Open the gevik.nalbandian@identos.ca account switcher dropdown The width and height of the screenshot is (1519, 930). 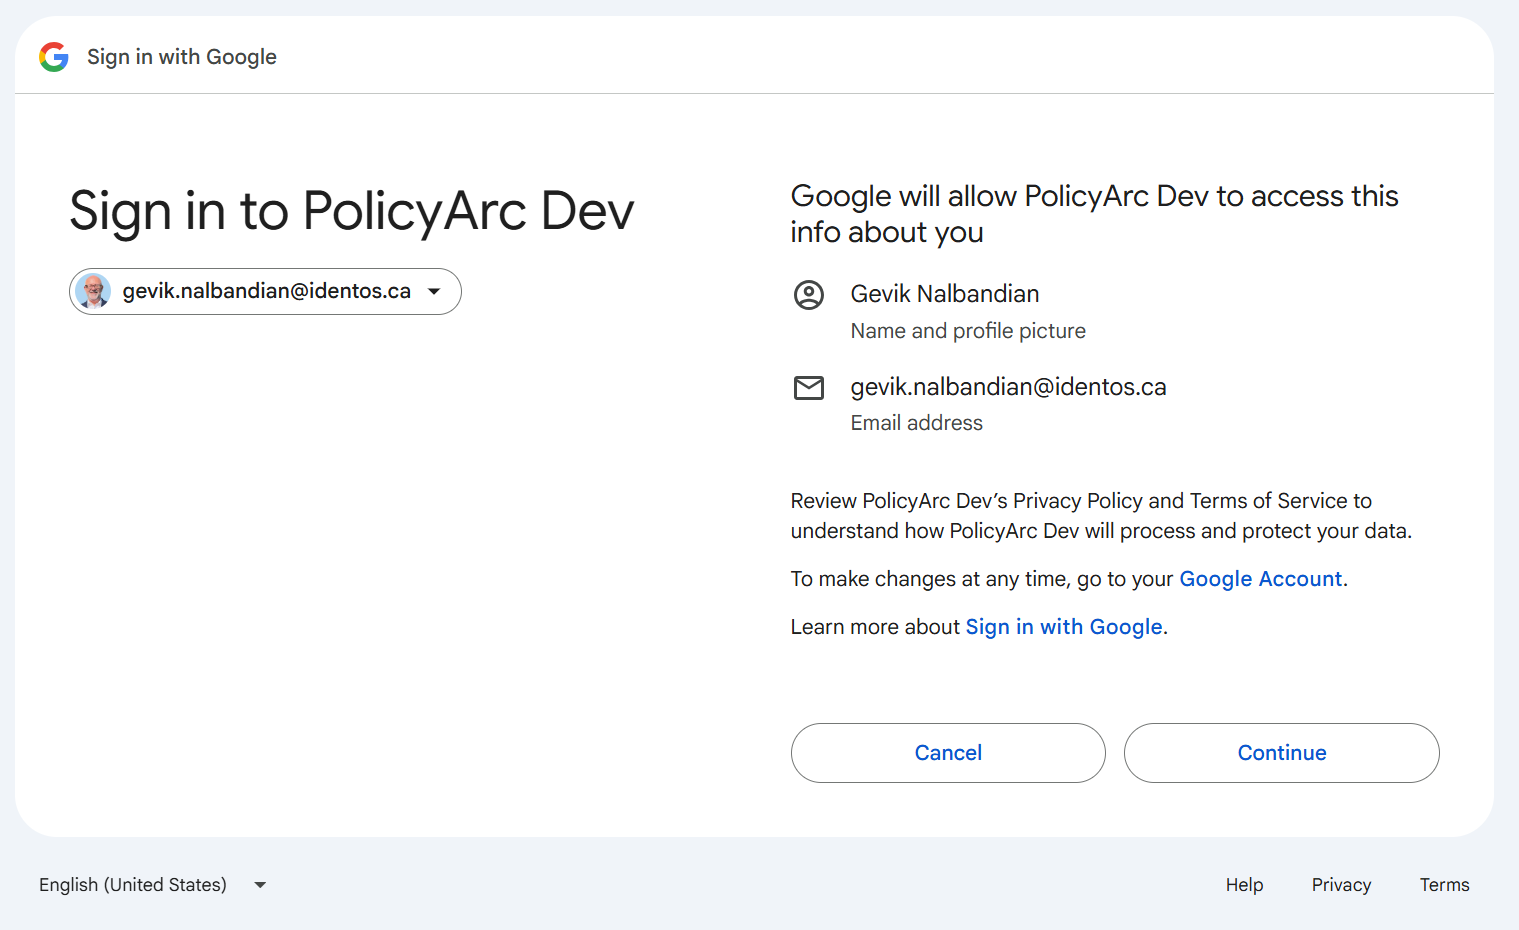pos(265,291)
